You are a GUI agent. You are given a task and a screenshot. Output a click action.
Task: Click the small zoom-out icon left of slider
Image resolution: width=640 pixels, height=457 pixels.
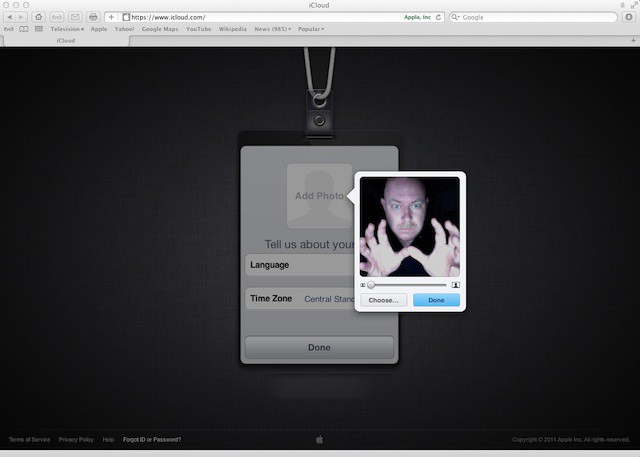(363, 285)
